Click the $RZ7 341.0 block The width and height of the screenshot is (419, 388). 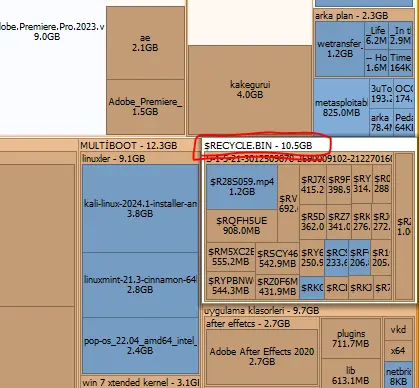[x=339, y=222]
